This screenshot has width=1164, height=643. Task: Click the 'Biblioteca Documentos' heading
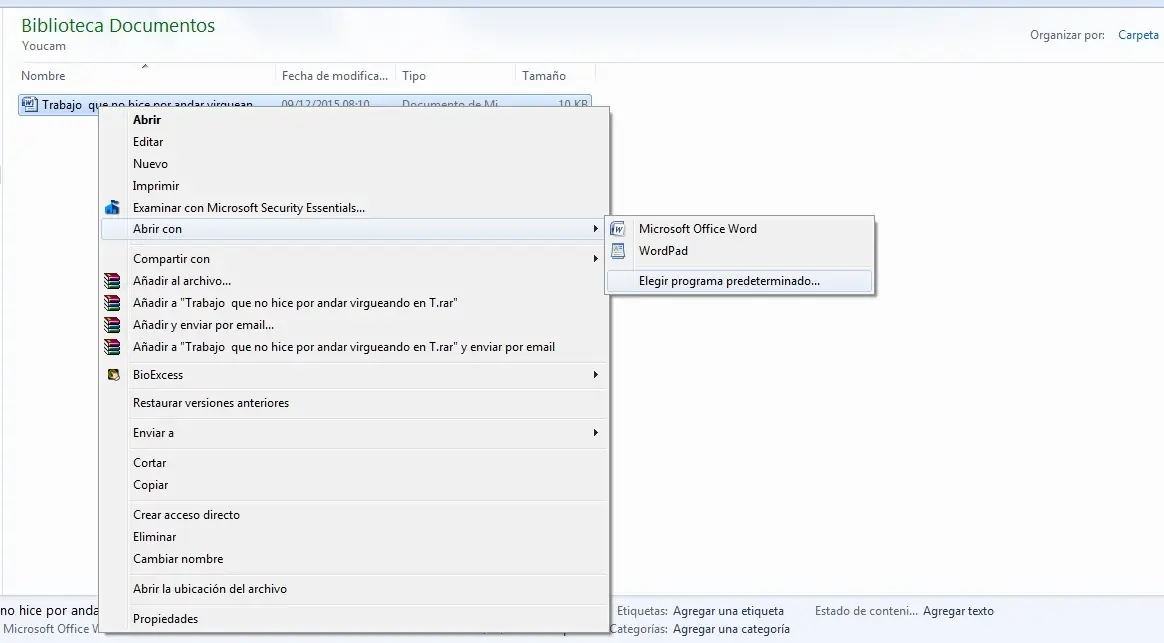[118, 25]
